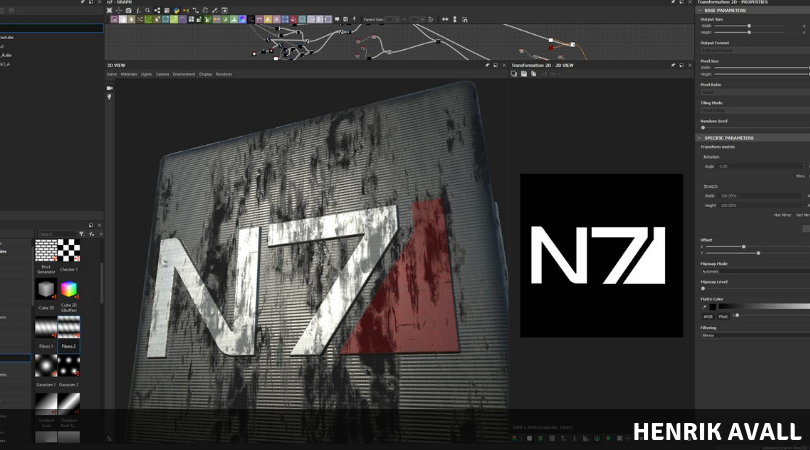This screenshot has height=450, width=810.
Task: Select the Fibers 2 thumbnail in Library
Action: coord(69,328)
